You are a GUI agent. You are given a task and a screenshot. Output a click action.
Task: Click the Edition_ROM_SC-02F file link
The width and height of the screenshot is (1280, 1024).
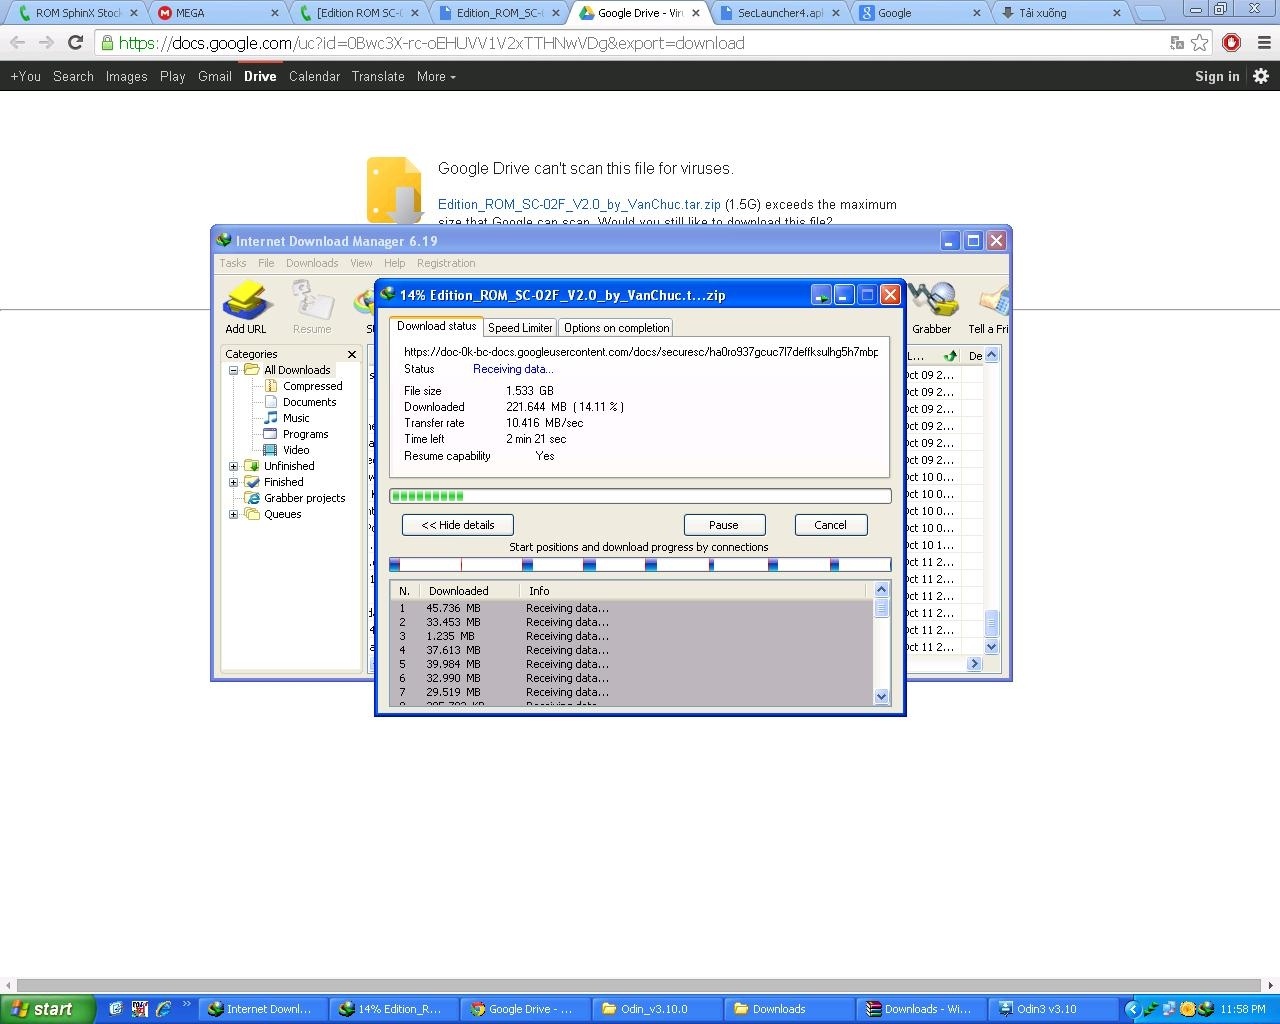[579, 204]
